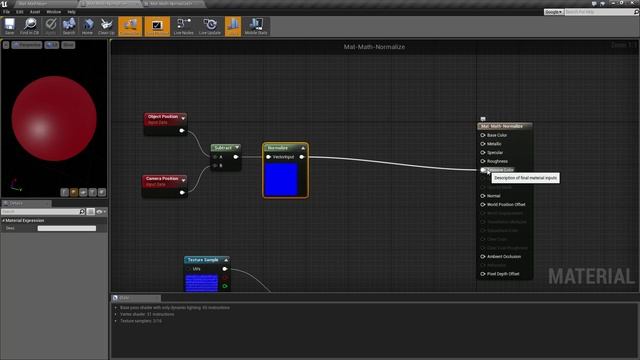Toggle the Connectors toolbar button

click(x=130, y=26)
